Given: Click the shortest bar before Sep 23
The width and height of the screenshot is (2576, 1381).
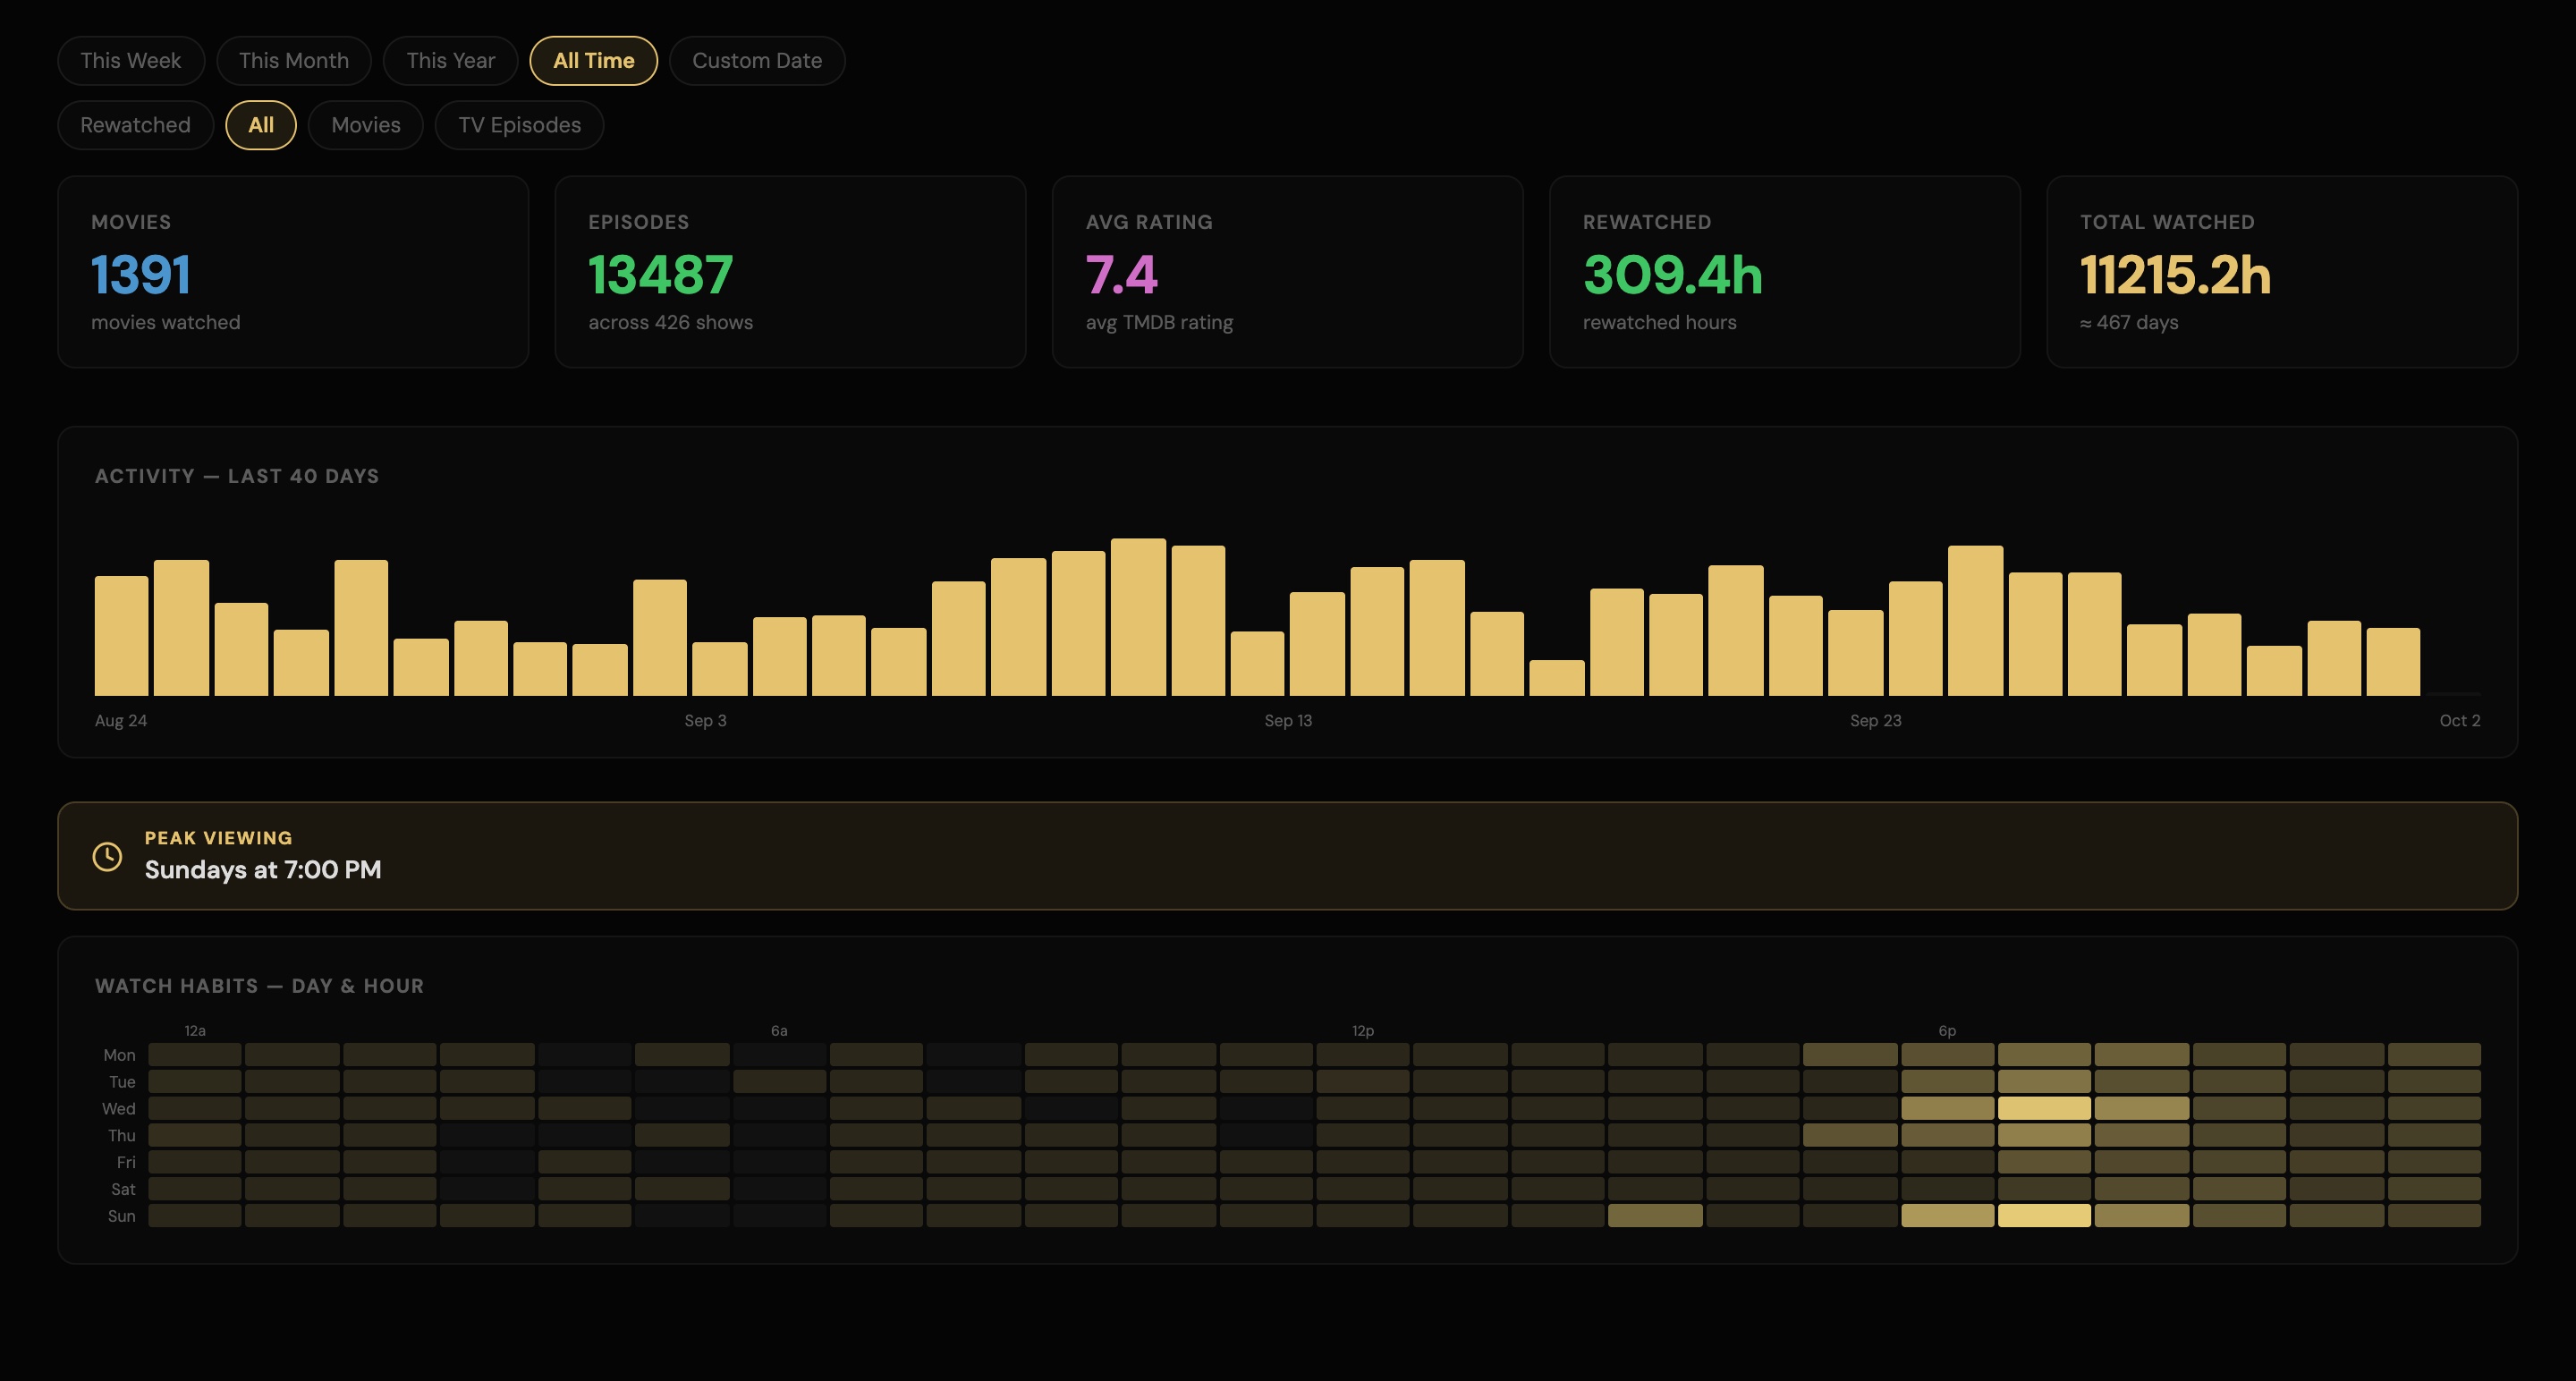Looking at the screenshot, I should [1557, 677].
